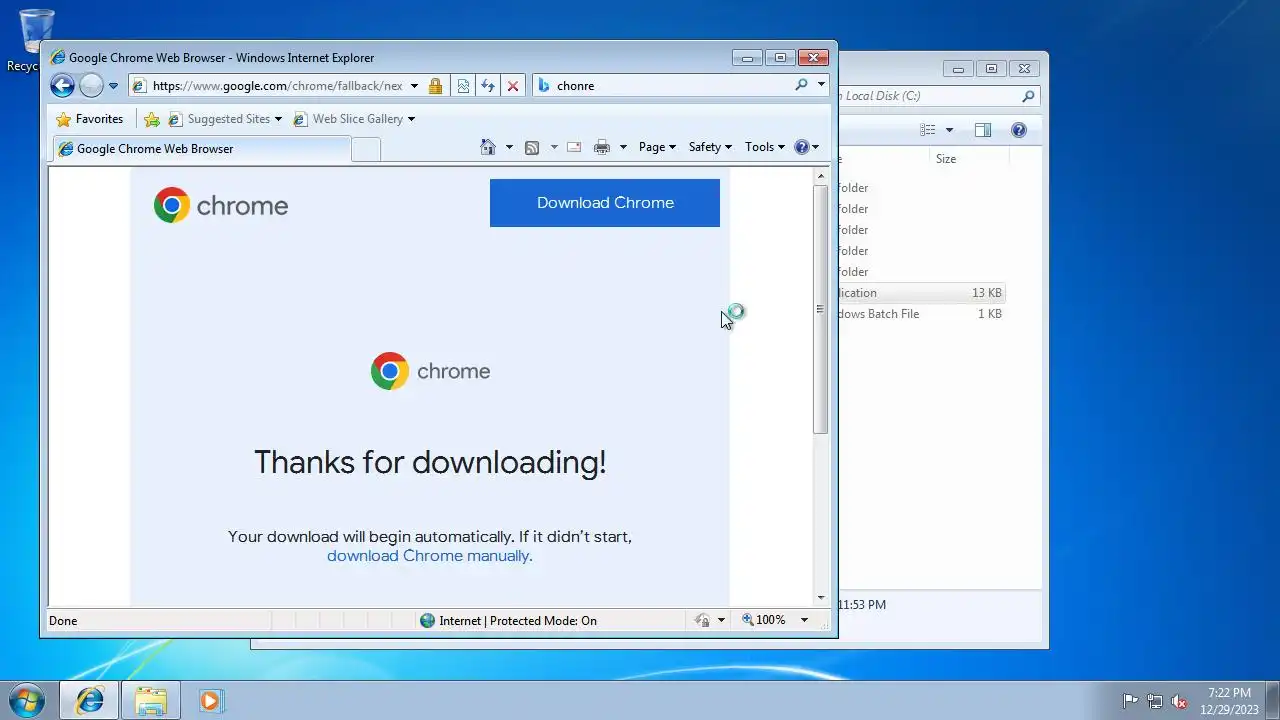Open the recent pages dropdown arrow
Screen dimensions: 1280x720
coord(113,86)
